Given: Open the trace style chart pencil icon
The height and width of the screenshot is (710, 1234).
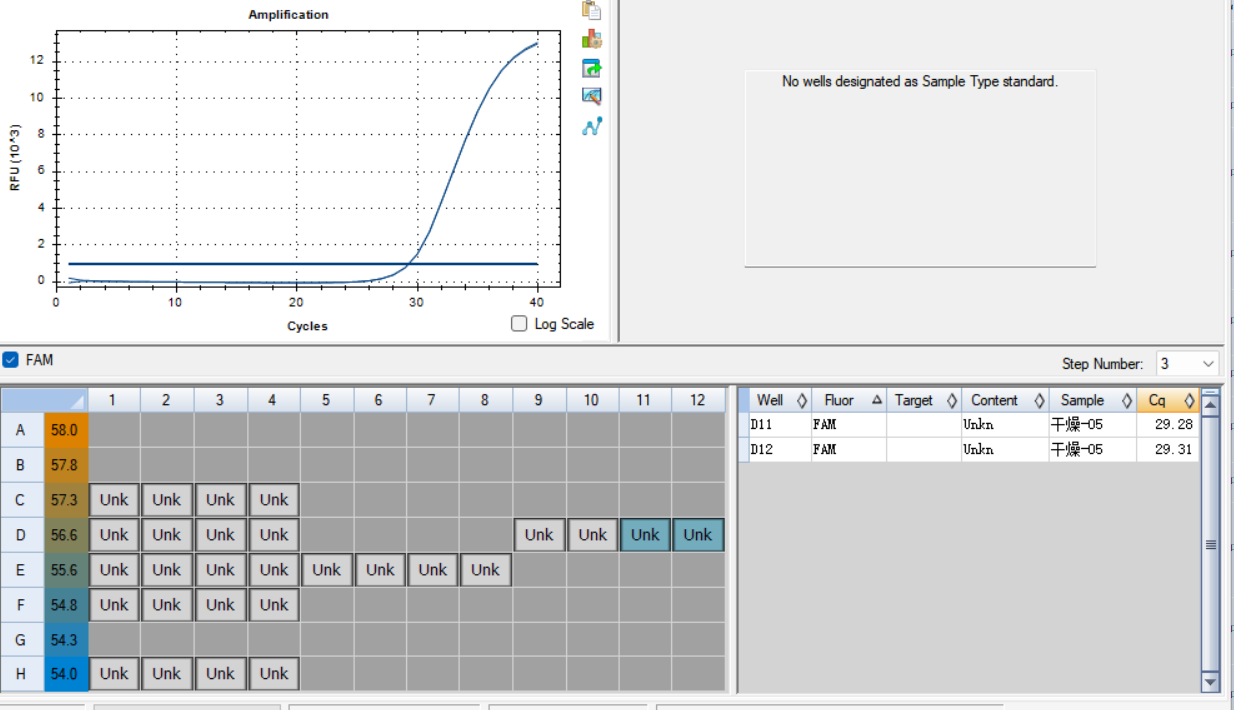Looking at the screenshot, I should (592, 97).
